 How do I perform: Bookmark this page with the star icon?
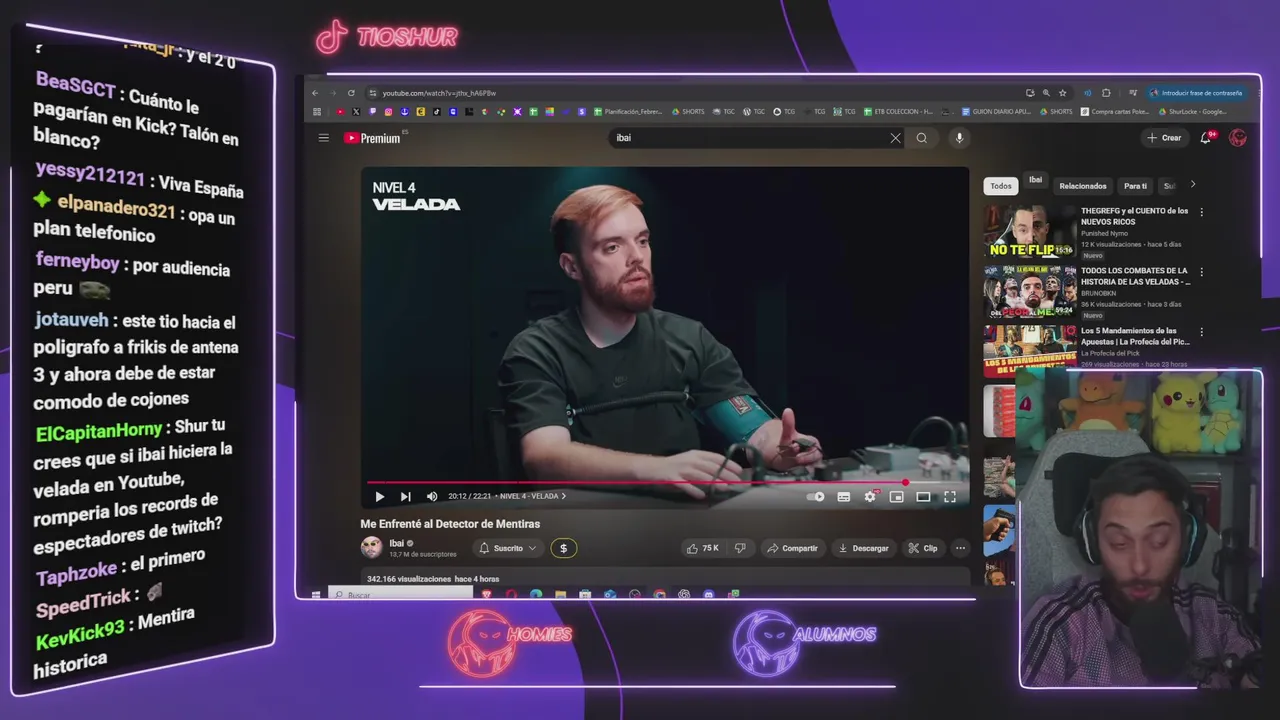tap(1062, 93)
